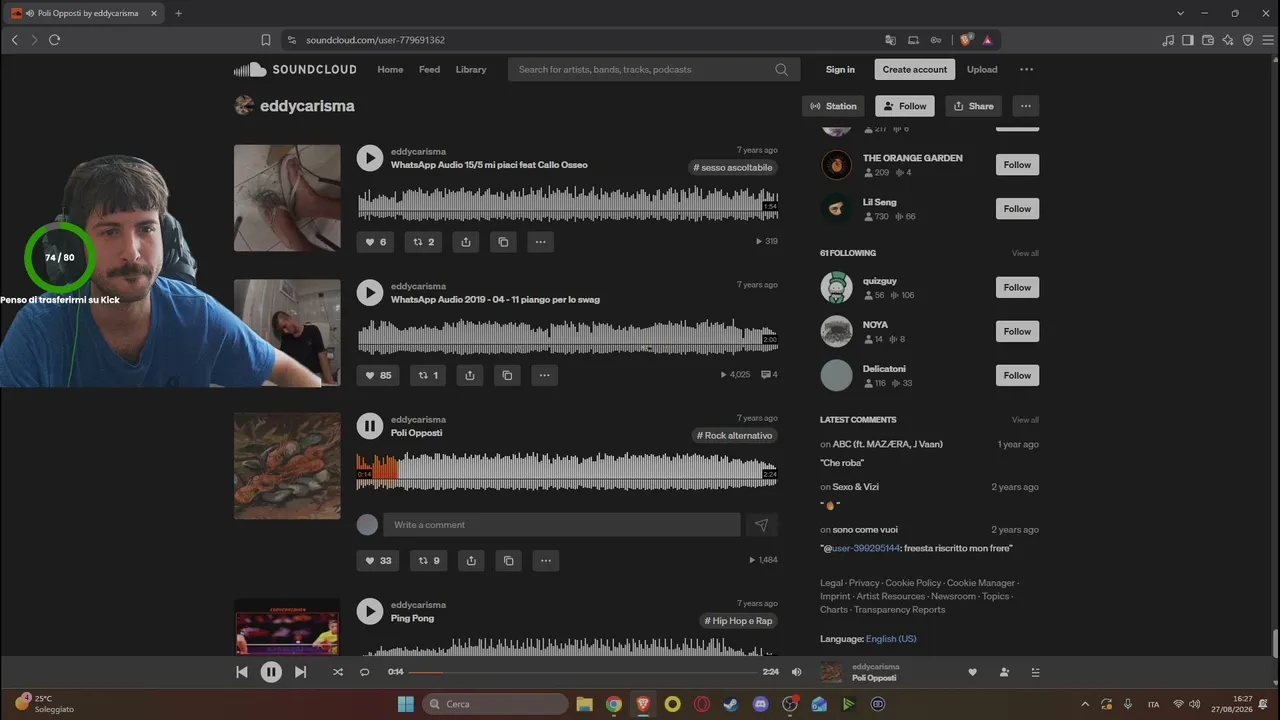
Task: Open the Upload page from the header
Action: [982, 70]
